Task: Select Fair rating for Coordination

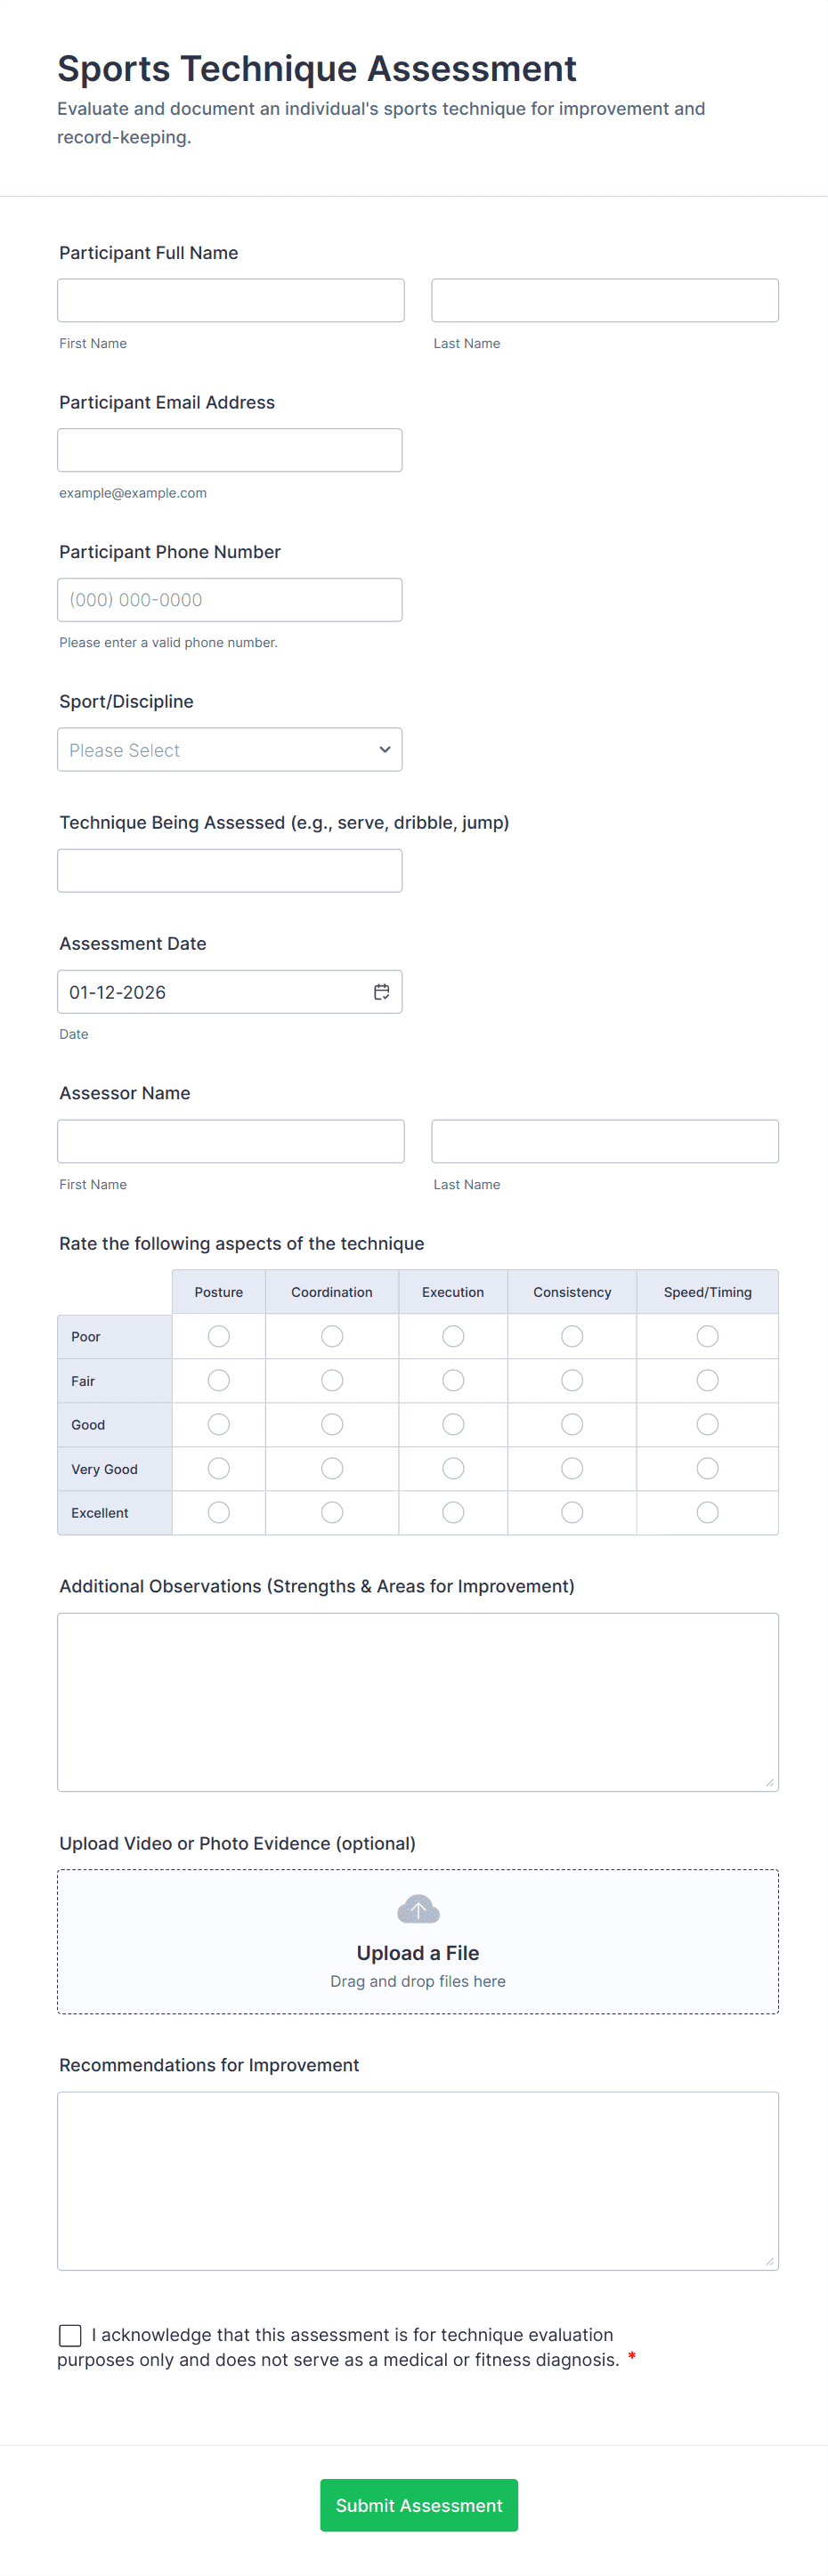Action: (331, 1380)
